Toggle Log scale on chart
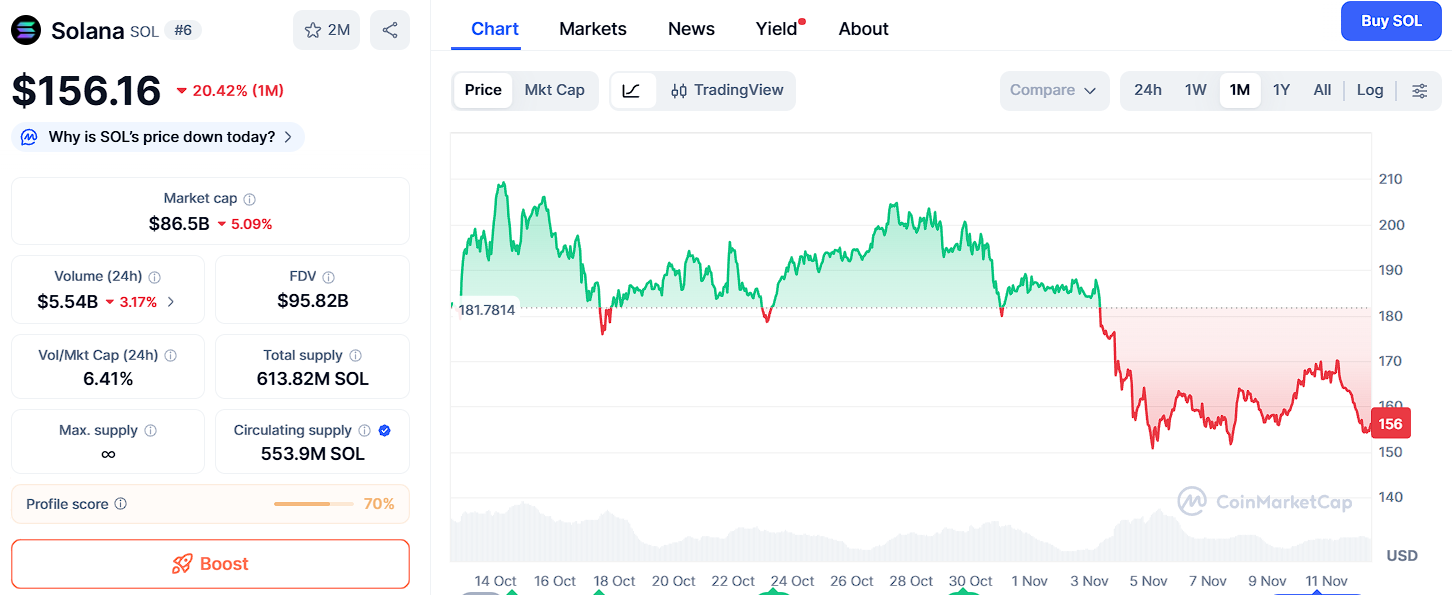The width and height of the screenshot is (1452, 595). (x=1370, y=90)
